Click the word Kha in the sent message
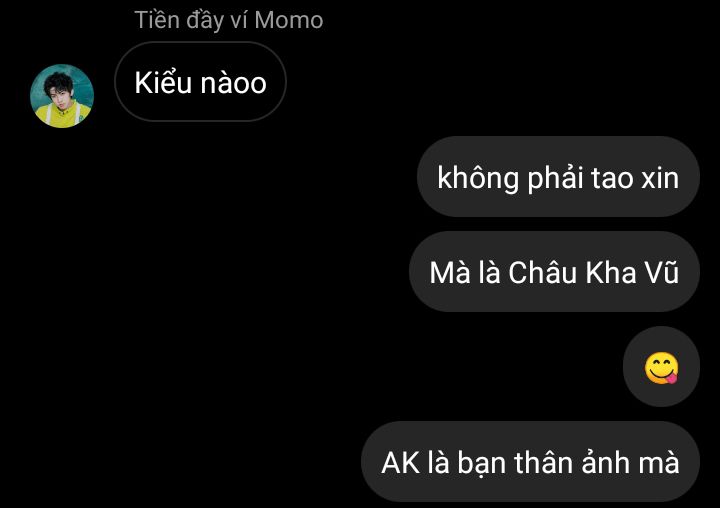The height and width of the screenshot is (508, 720). click(611, 272)
